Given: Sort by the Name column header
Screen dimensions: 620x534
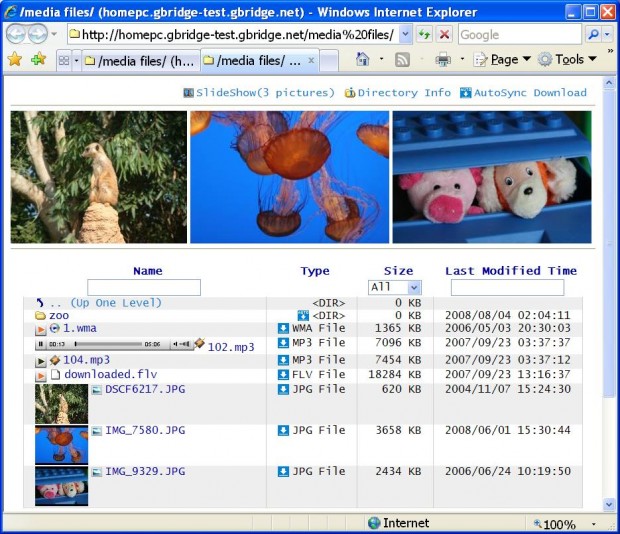Looking at the screenshot, I should tap(148, 271).
